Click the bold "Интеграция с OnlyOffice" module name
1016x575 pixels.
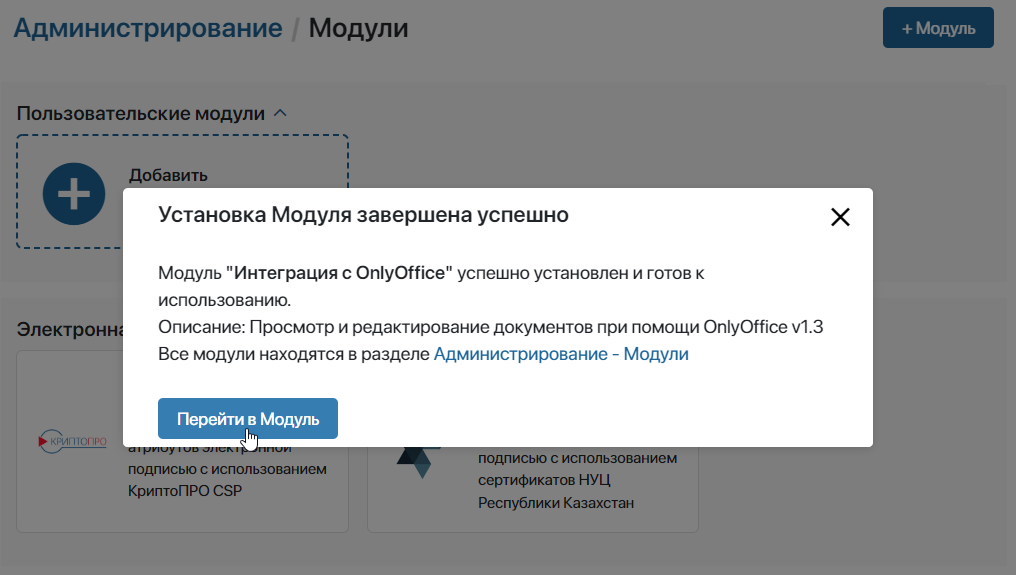[x=340, y=273]
